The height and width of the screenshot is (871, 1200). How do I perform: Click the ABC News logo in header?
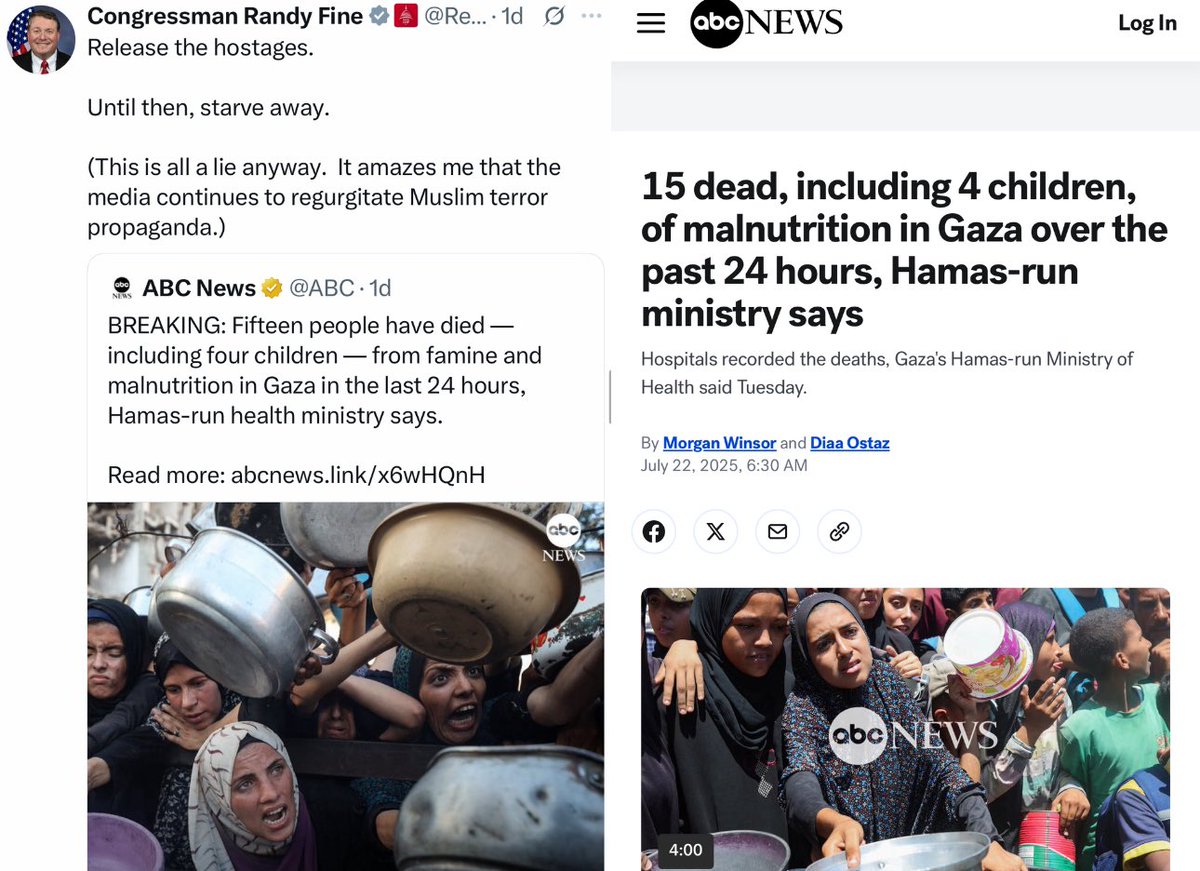click(x=766, y=23)
